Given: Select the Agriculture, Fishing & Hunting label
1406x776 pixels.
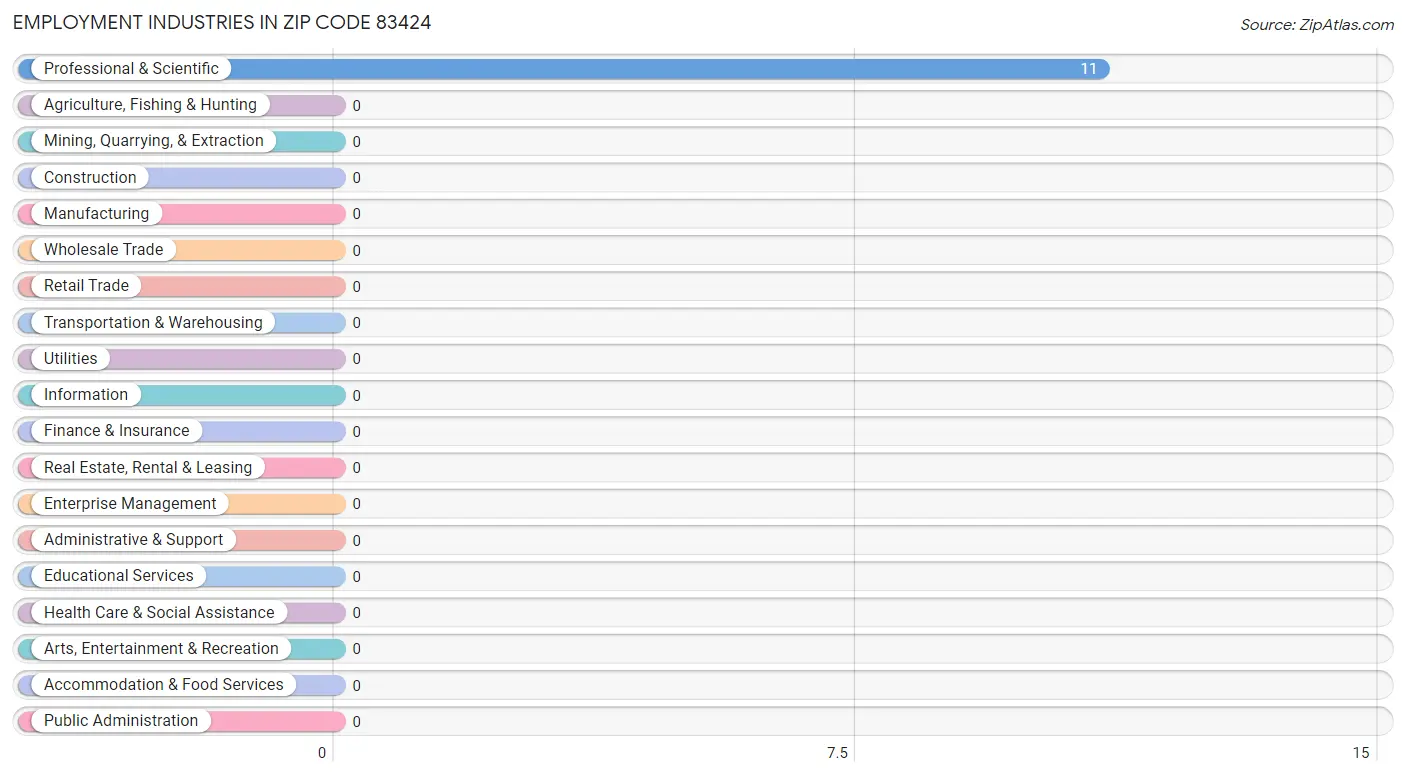Looking at the screenshot, I should pyautogui.click(x=150, y=105).
